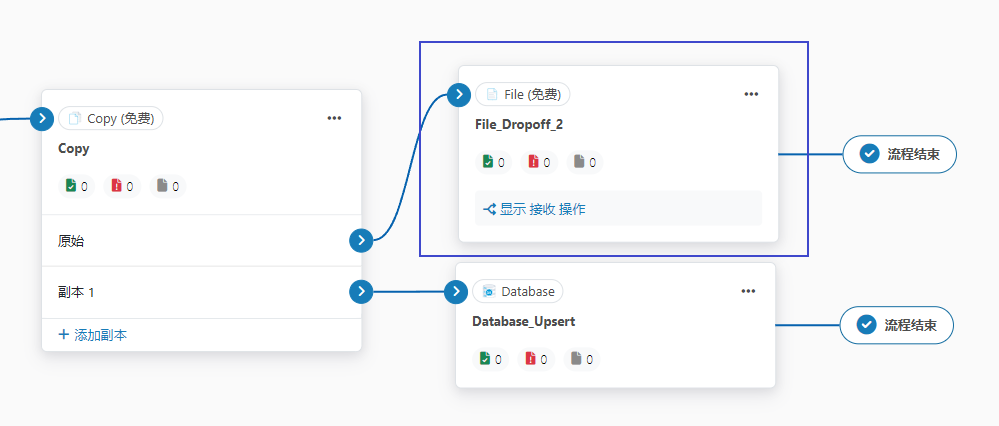
Task: Click the File (免费) type badge
Action: pos(523,95)
